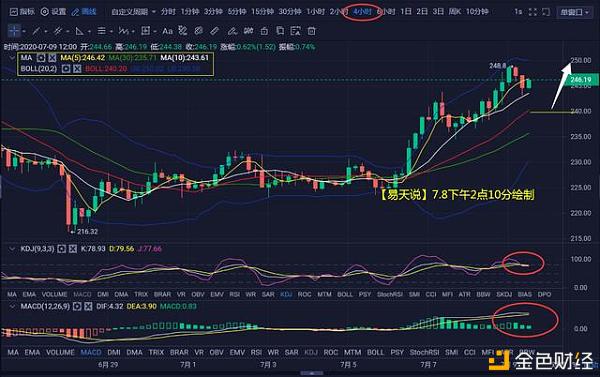Choose TRIX in the MACD panel indicator row
This screenshot has width=600, height=377.
pyautogui.click(x=156, y=352)
